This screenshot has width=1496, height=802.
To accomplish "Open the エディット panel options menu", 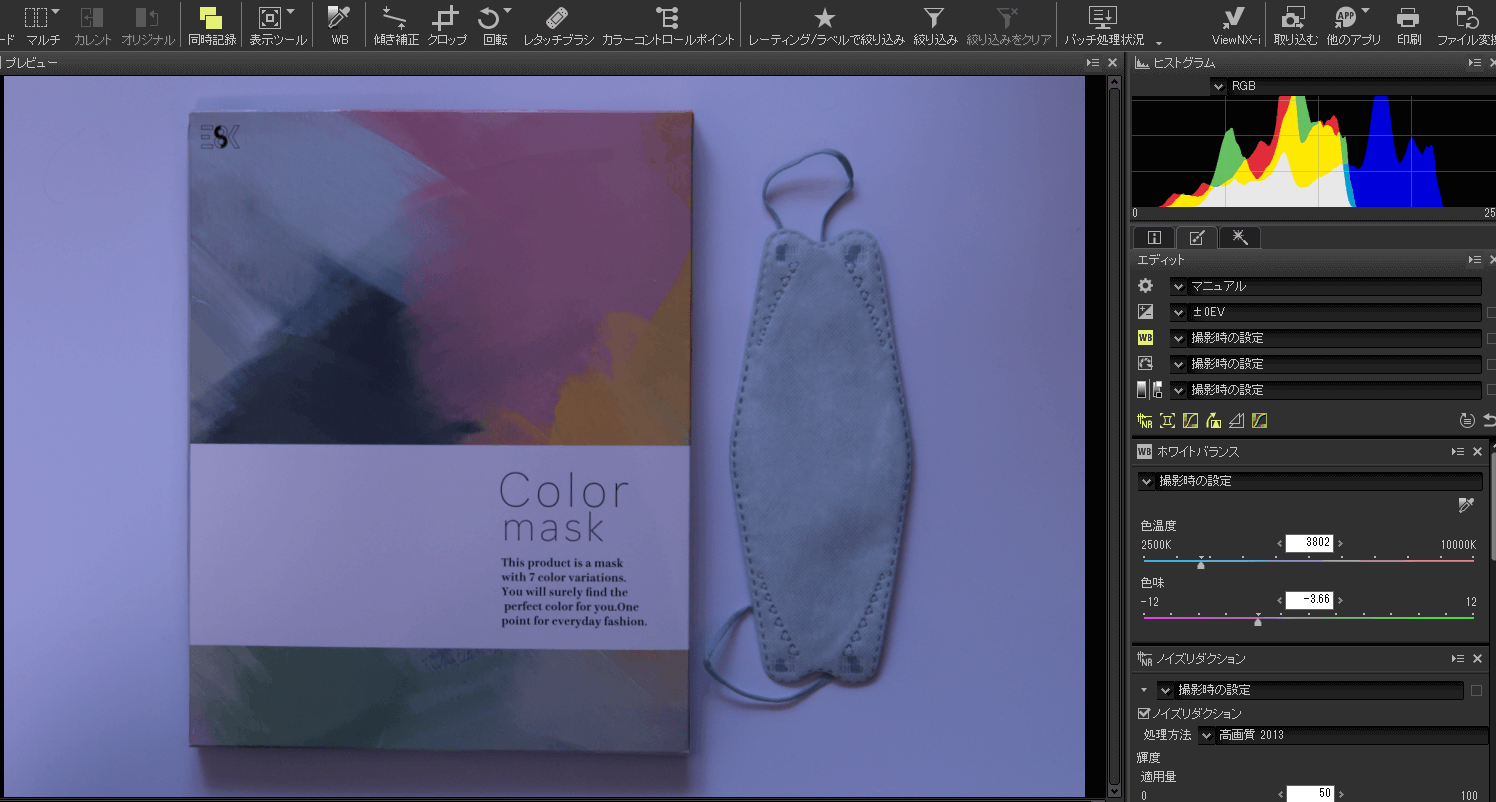I will (x=1474, y=260).
